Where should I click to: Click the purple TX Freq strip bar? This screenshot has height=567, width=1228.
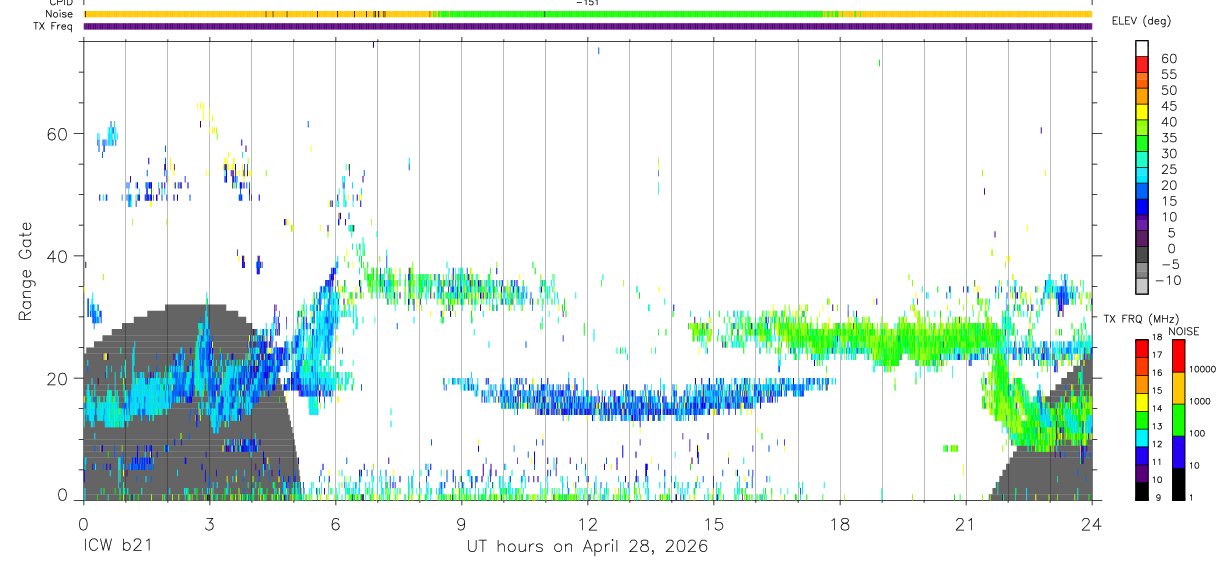pyautogui.click(x=588, y=26)
